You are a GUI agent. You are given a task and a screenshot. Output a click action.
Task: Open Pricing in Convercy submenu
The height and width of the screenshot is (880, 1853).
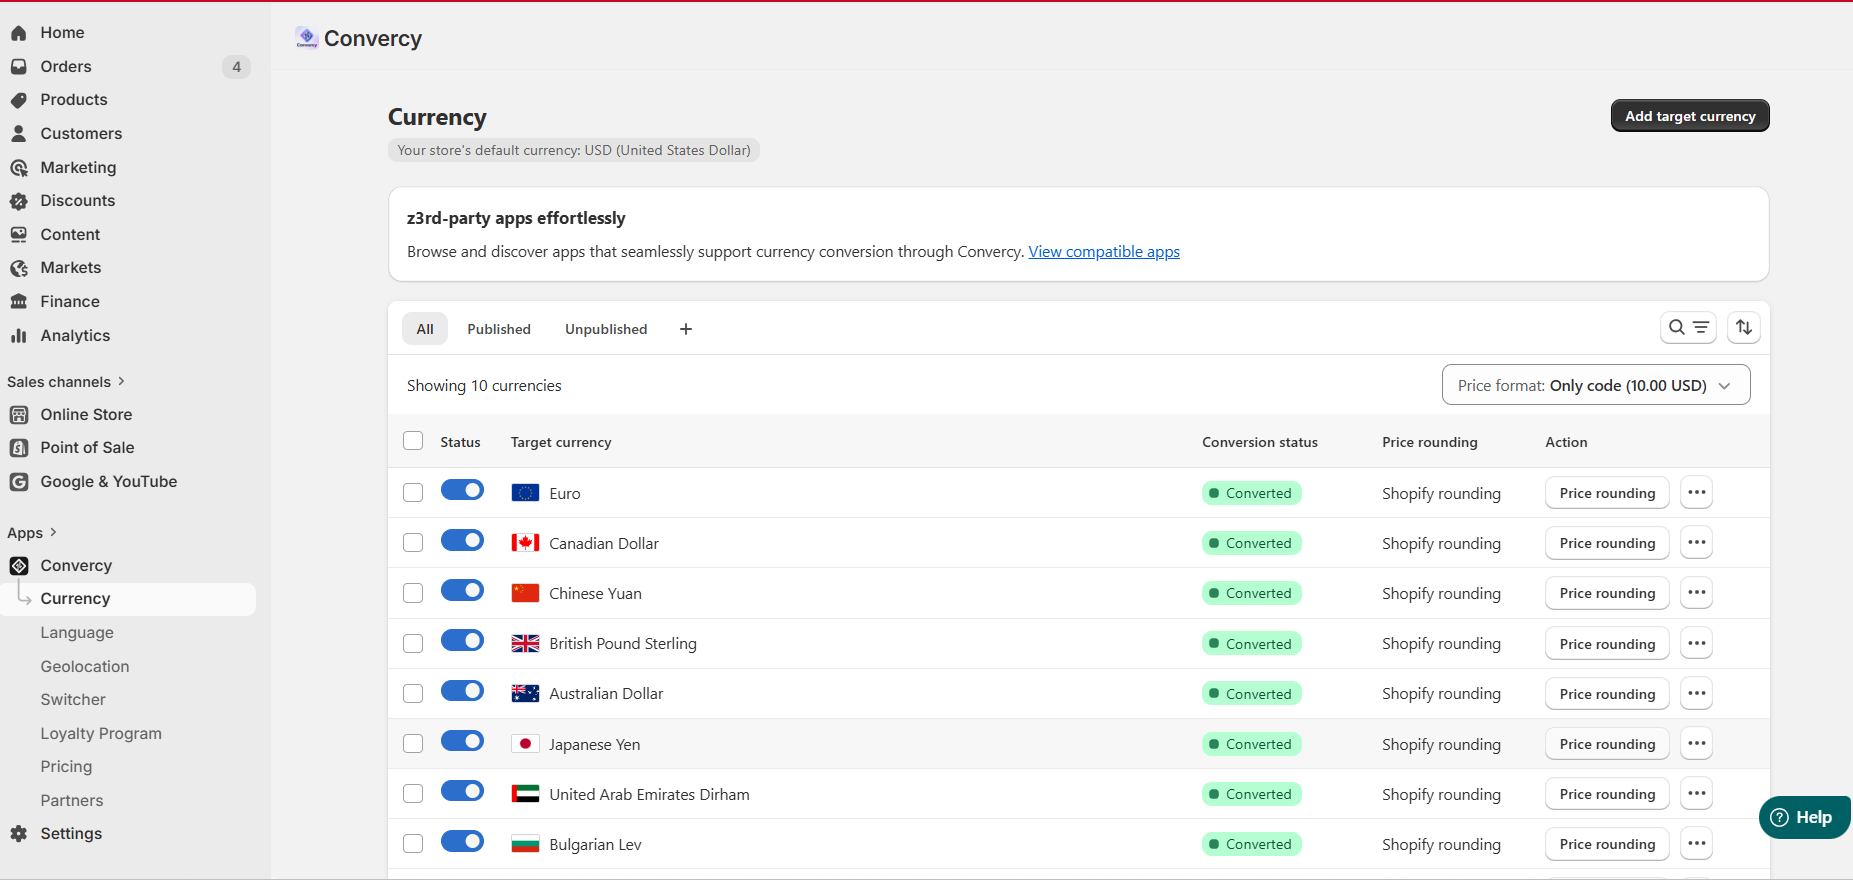tap(66, 766)
